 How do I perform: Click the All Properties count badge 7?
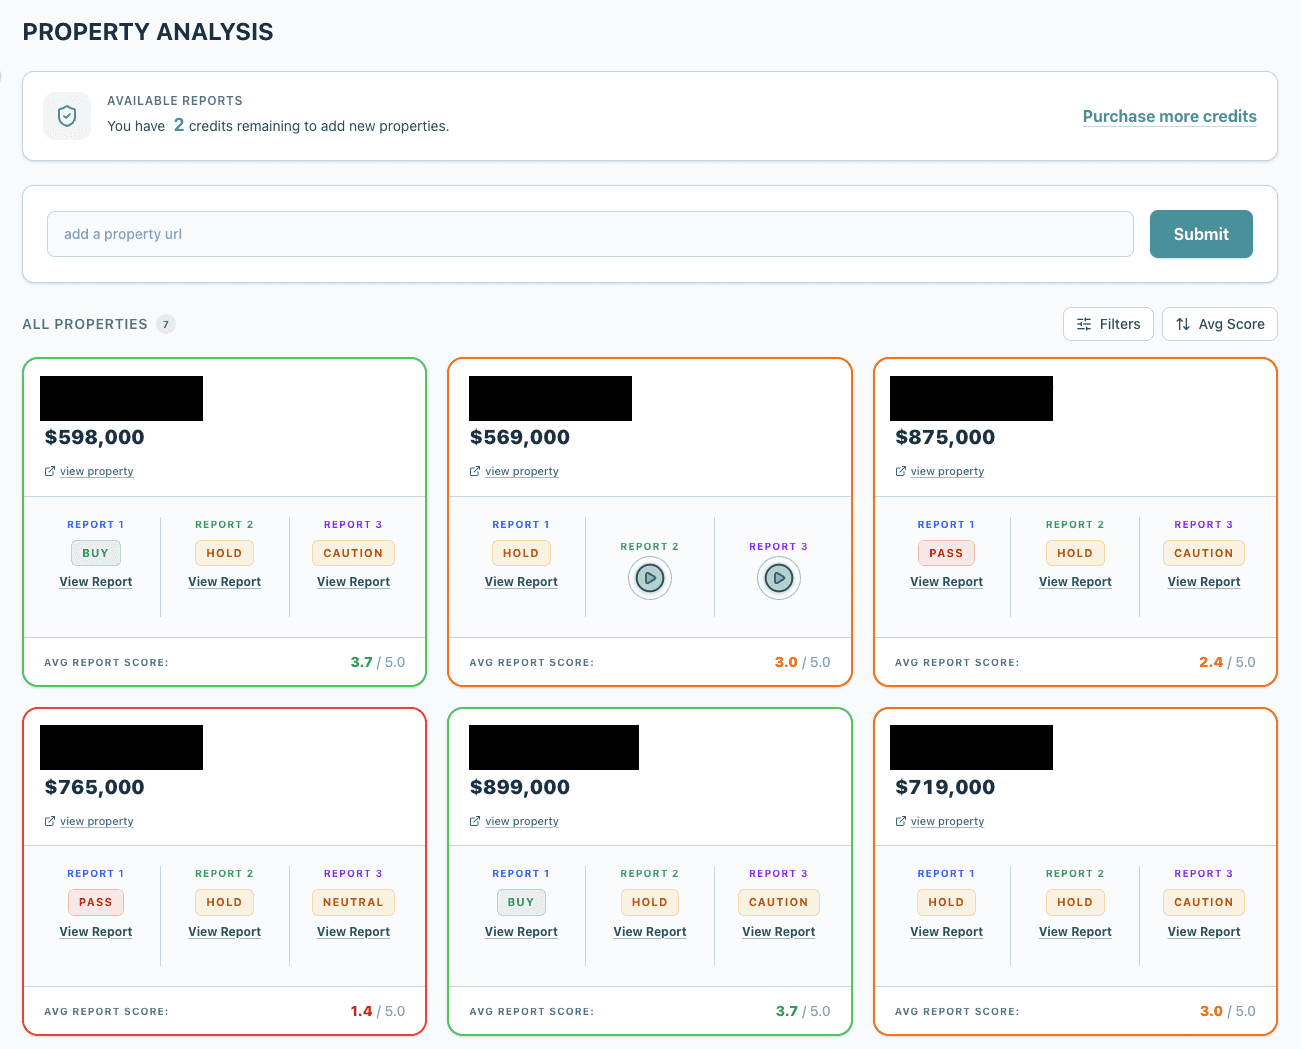click(x=166, y=324)
